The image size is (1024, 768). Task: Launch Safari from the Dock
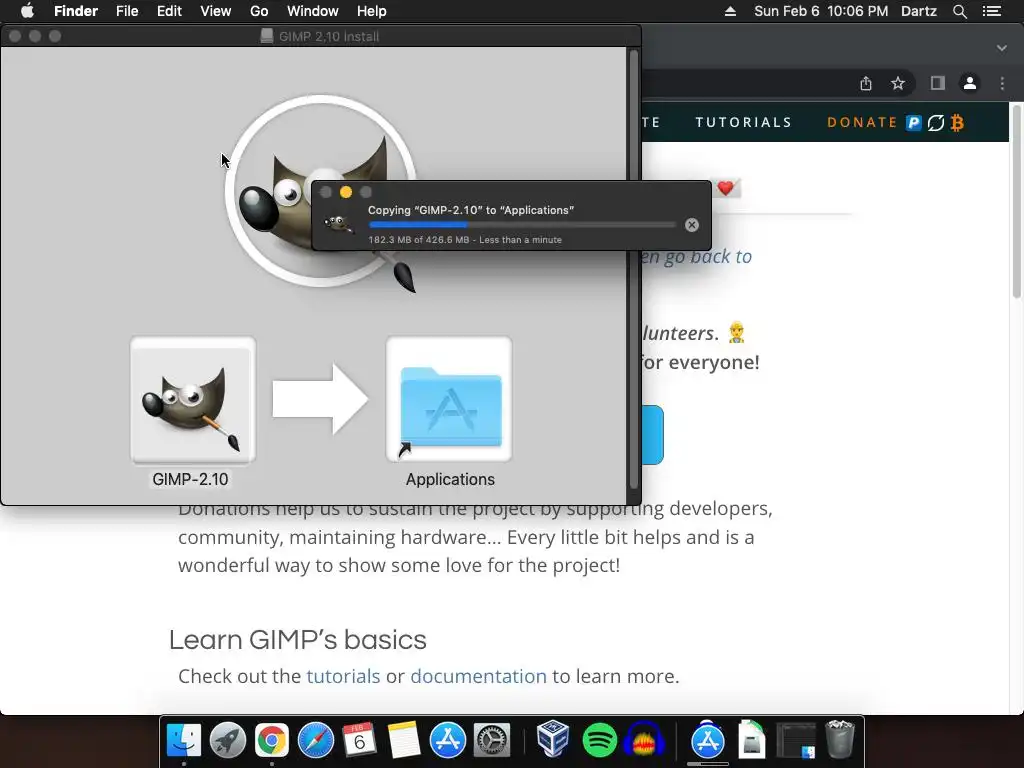(x=315, y=740)
